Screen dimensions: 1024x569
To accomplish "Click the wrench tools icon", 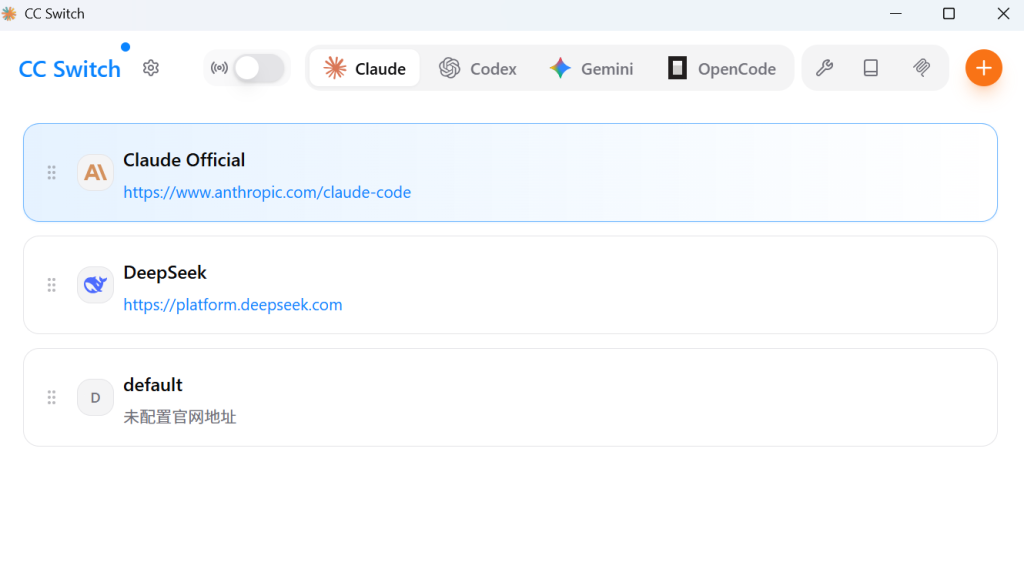I will point(825,68).
